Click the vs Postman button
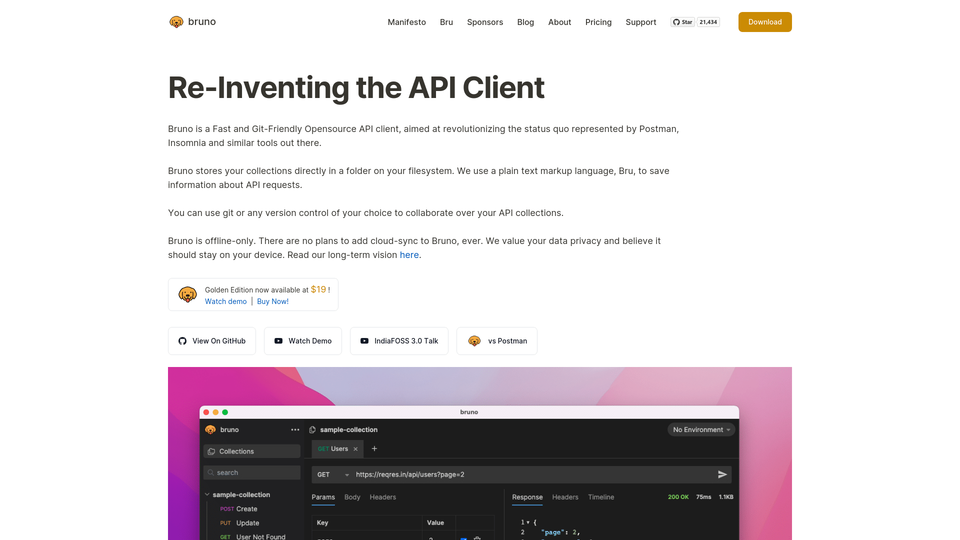Viewport: 960px width, 540px height. [x=497, y=341]
